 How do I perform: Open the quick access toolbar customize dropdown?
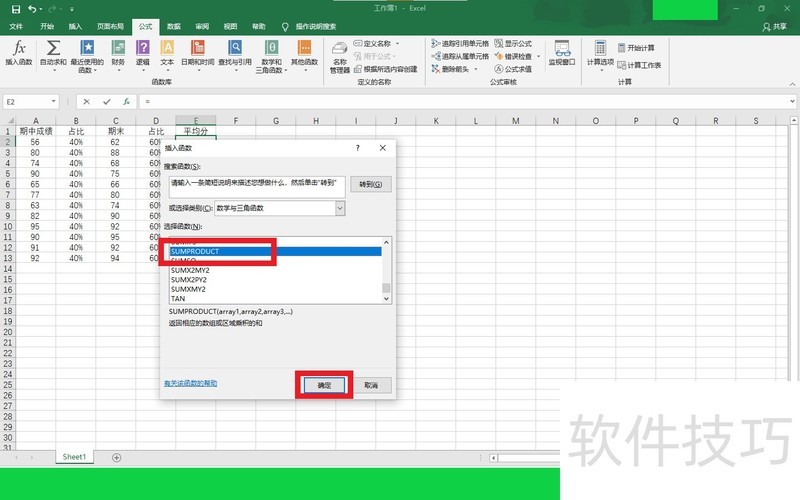point(72,9)
